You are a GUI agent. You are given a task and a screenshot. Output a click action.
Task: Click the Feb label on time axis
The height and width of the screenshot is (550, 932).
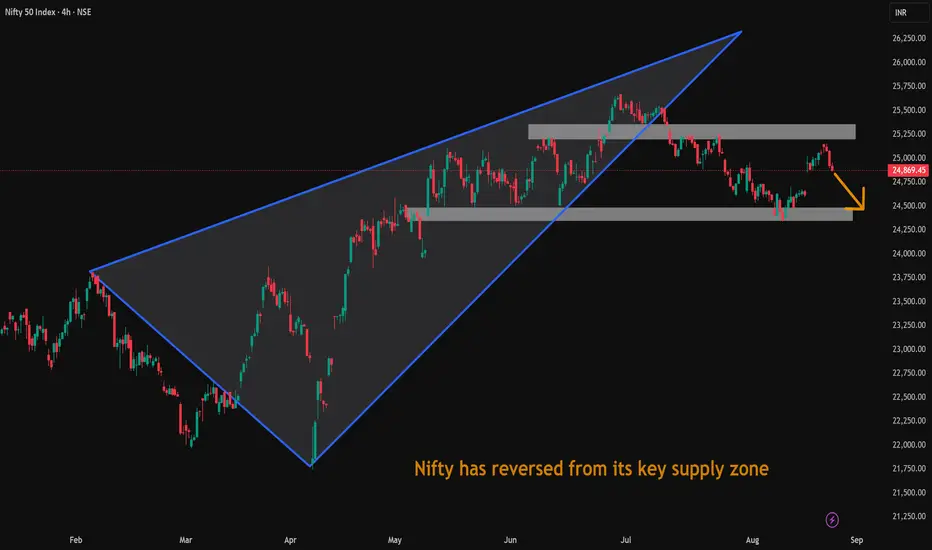pos(75,540)
